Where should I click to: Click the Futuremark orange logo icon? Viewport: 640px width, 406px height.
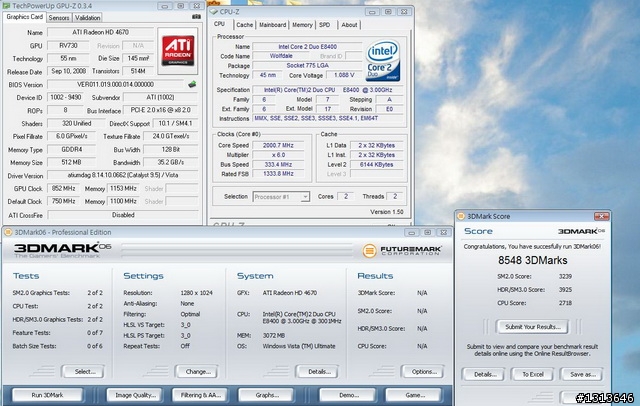click(x=369, y=250)
